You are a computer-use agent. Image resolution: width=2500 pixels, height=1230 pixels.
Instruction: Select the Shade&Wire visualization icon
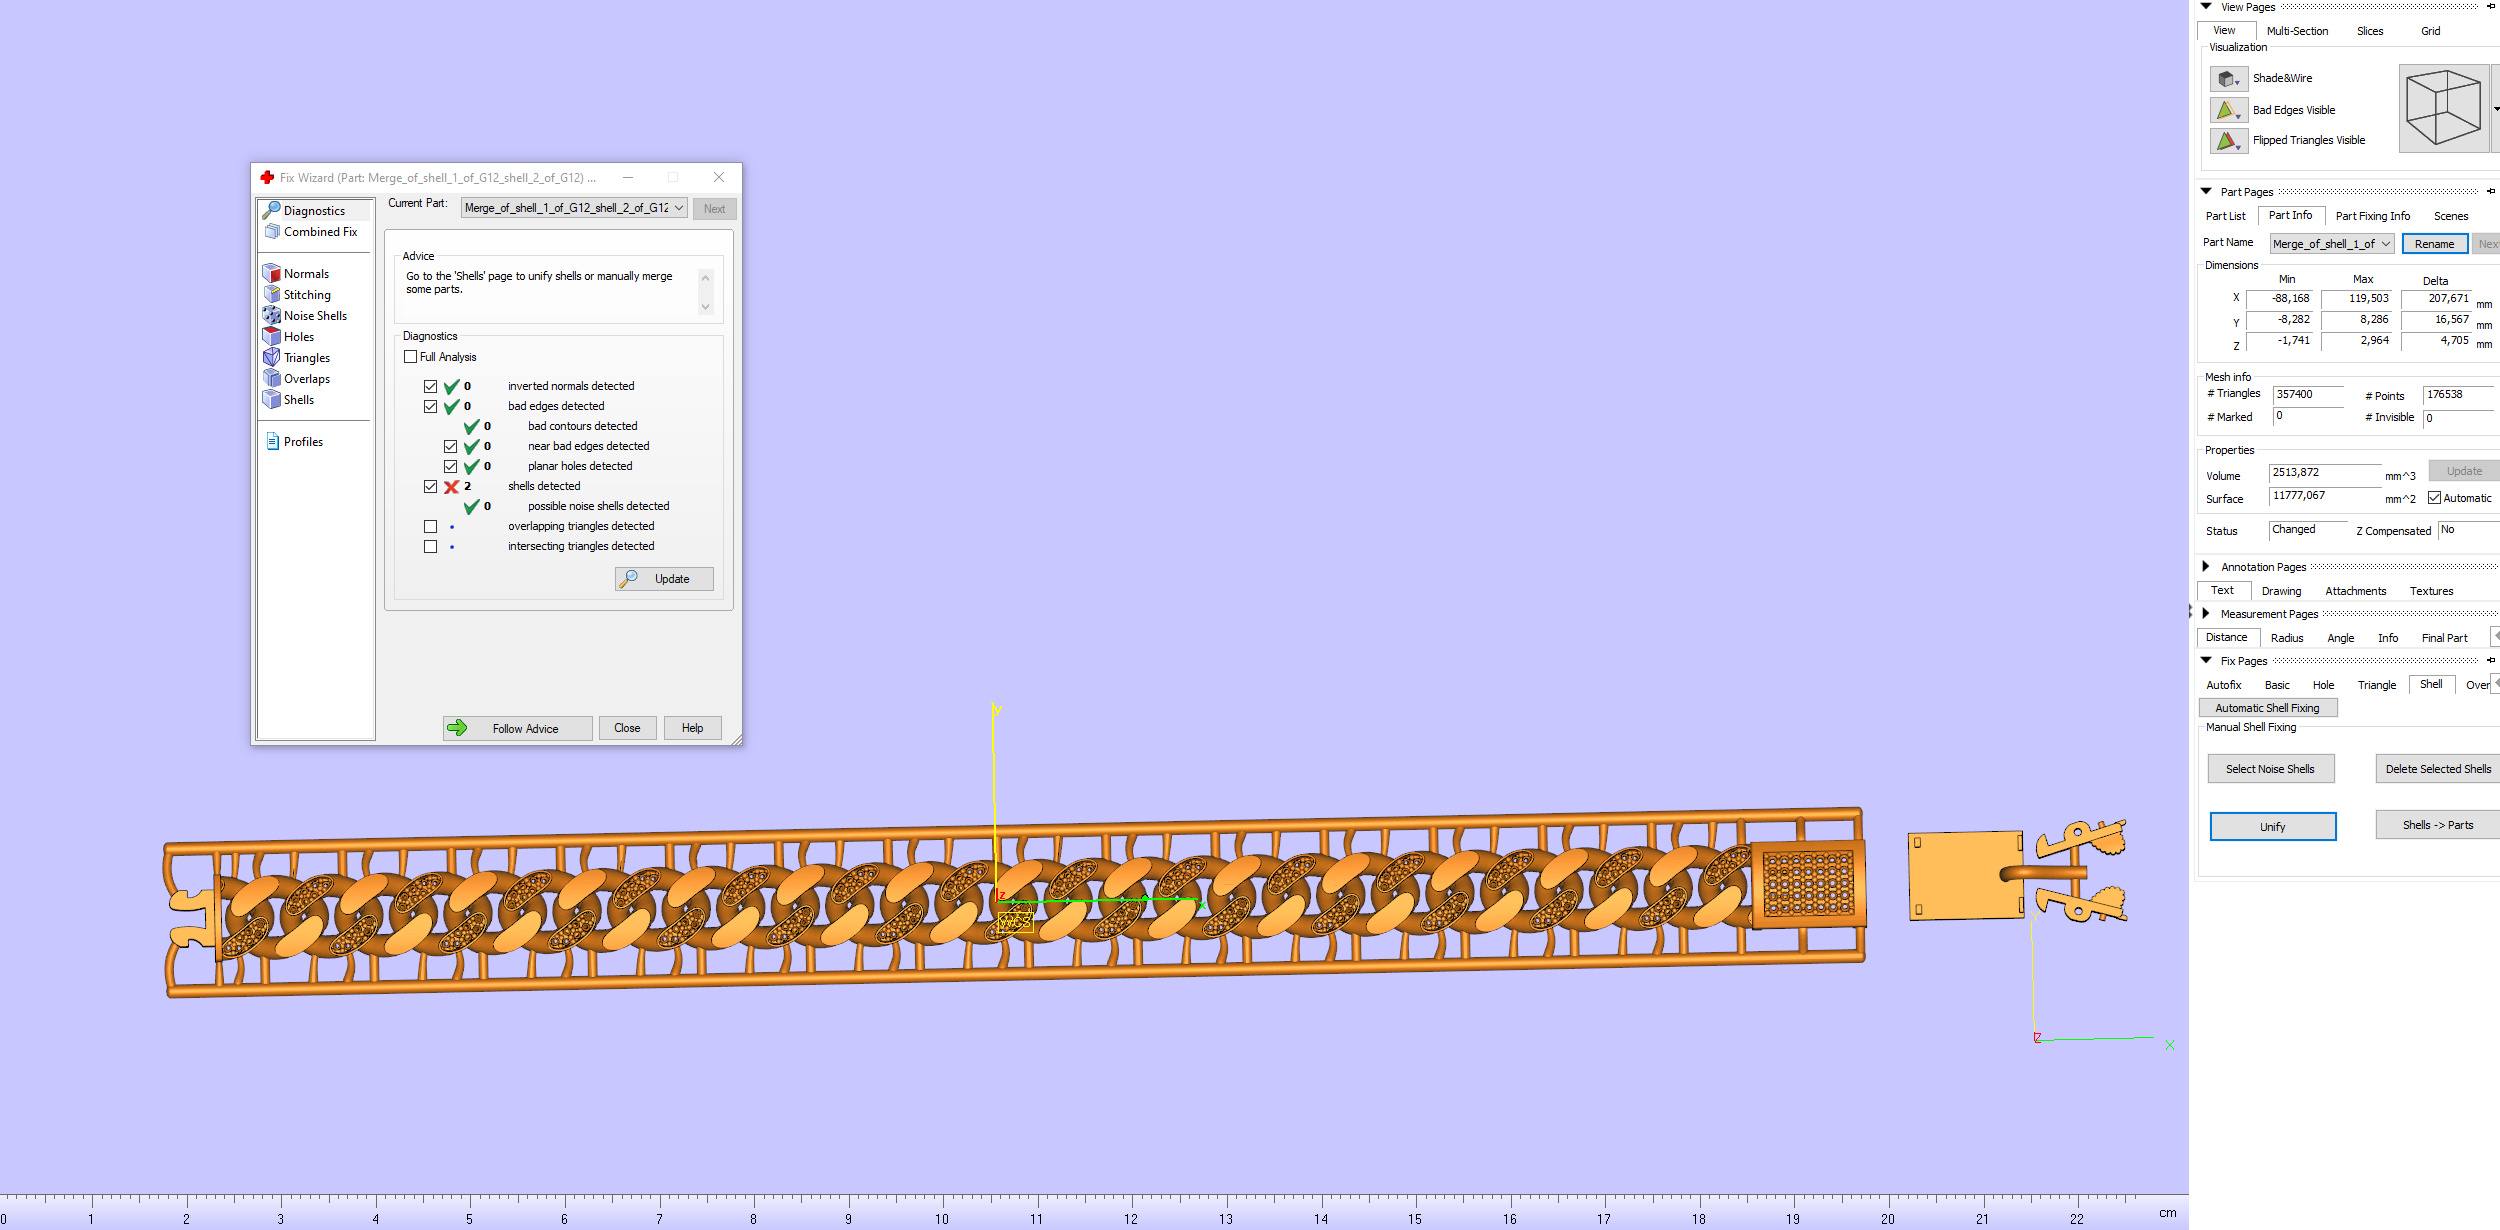pos(2228,78)
